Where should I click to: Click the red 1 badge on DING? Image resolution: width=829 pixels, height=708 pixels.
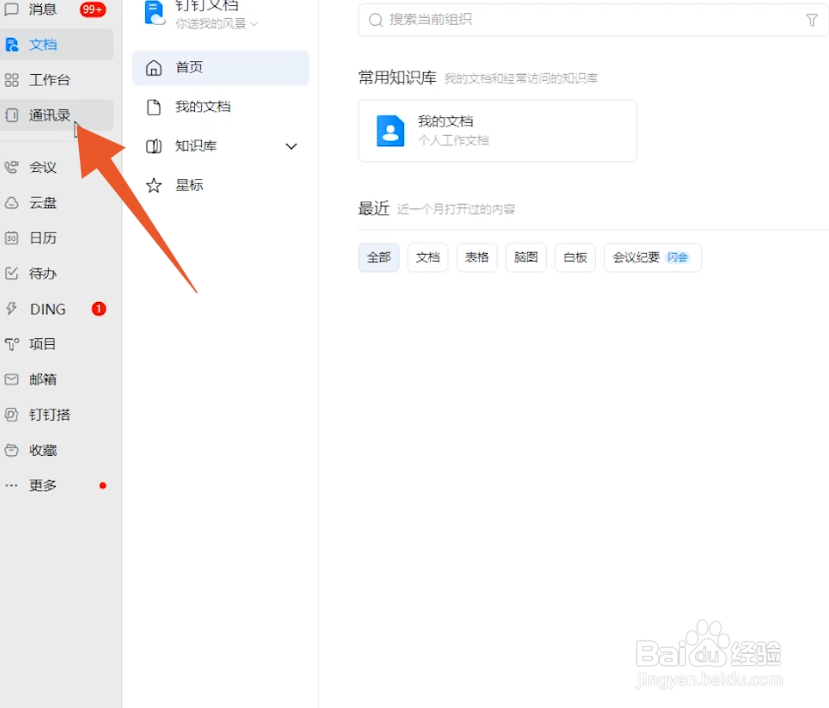[99, 309]
